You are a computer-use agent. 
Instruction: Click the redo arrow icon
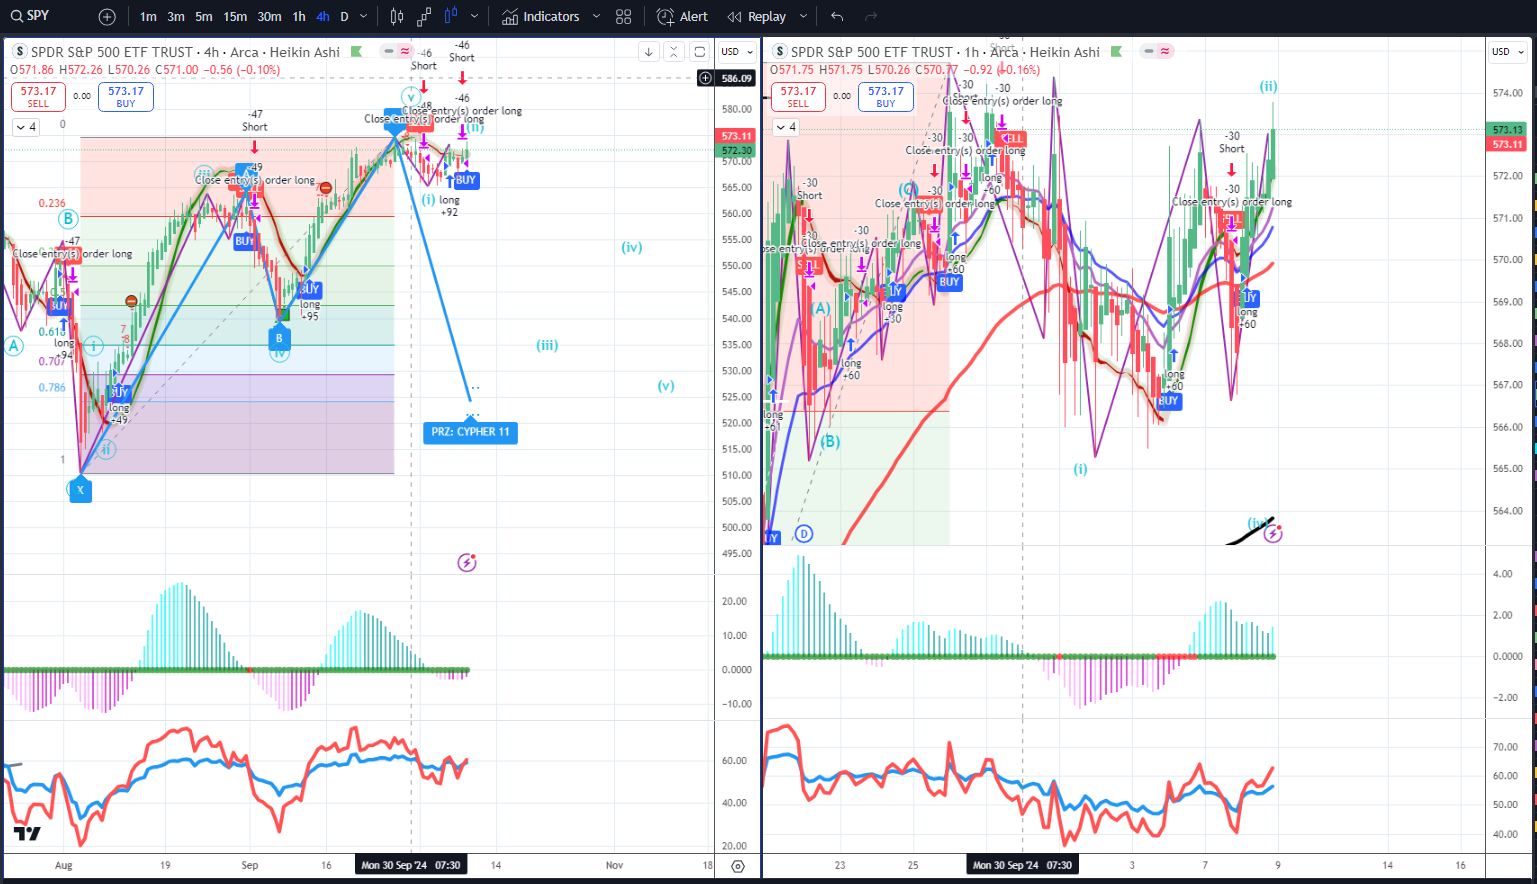click(871, 17)
